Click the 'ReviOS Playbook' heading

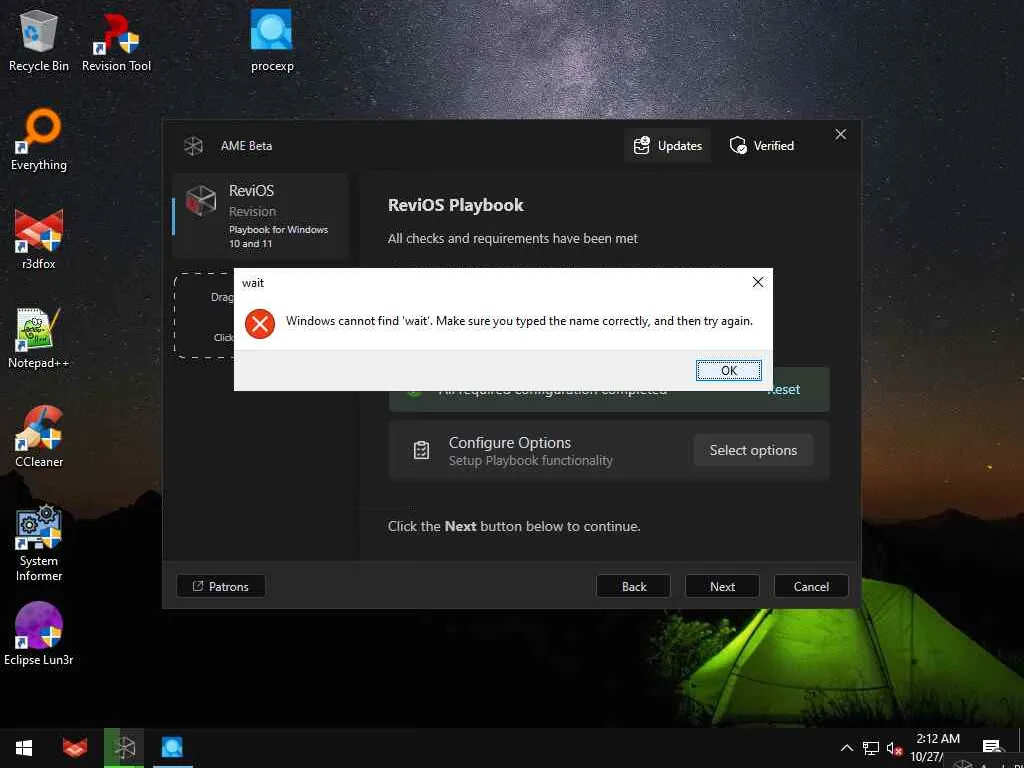pos(456,205)
